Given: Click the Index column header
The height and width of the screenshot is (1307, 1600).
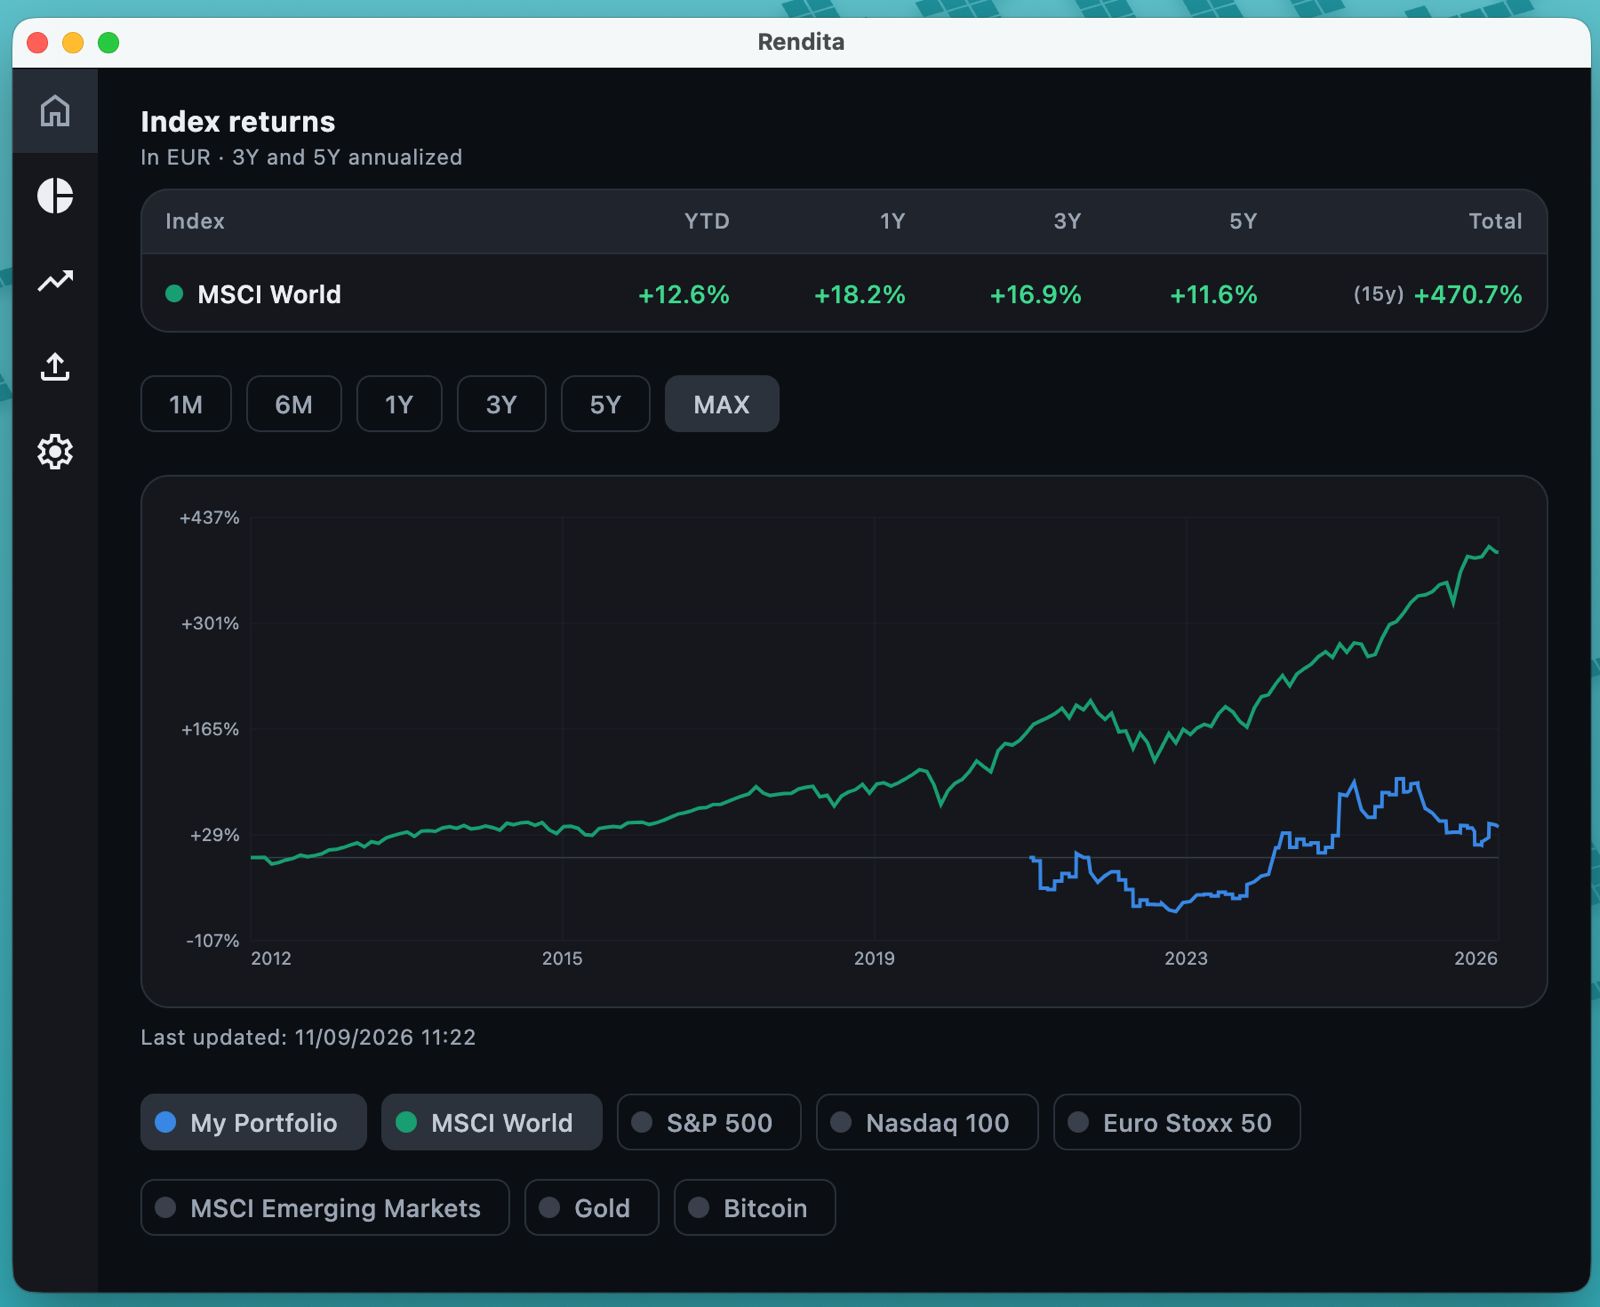Looking at the screenshot, I should (x=195, y=221).
